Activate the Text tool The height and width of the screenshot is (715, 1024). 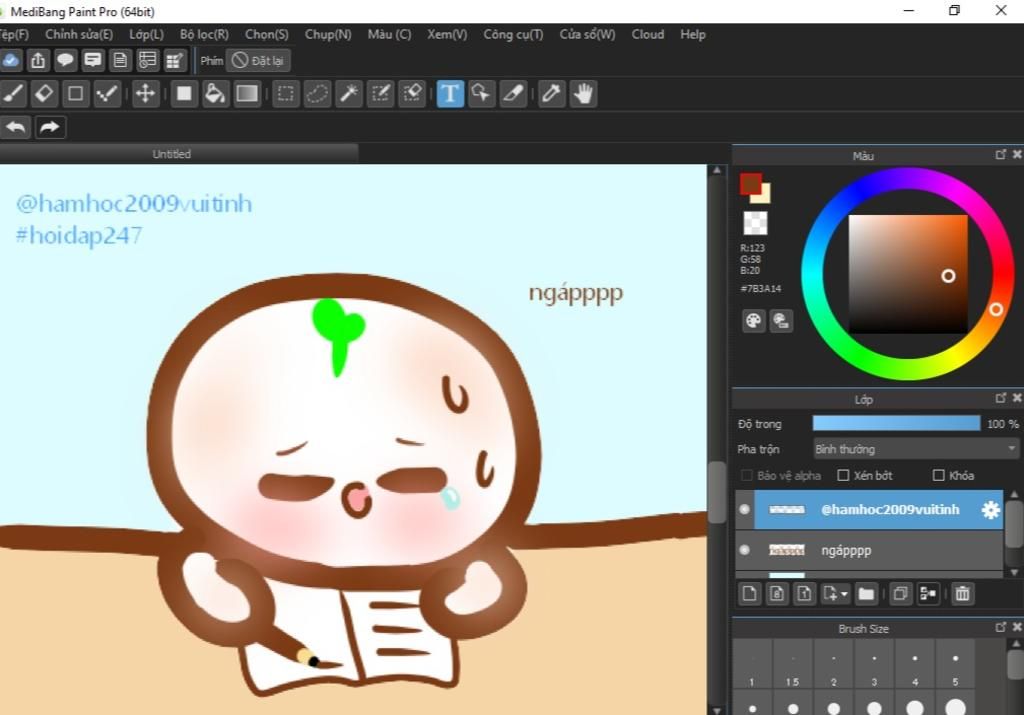click(450, 94)
